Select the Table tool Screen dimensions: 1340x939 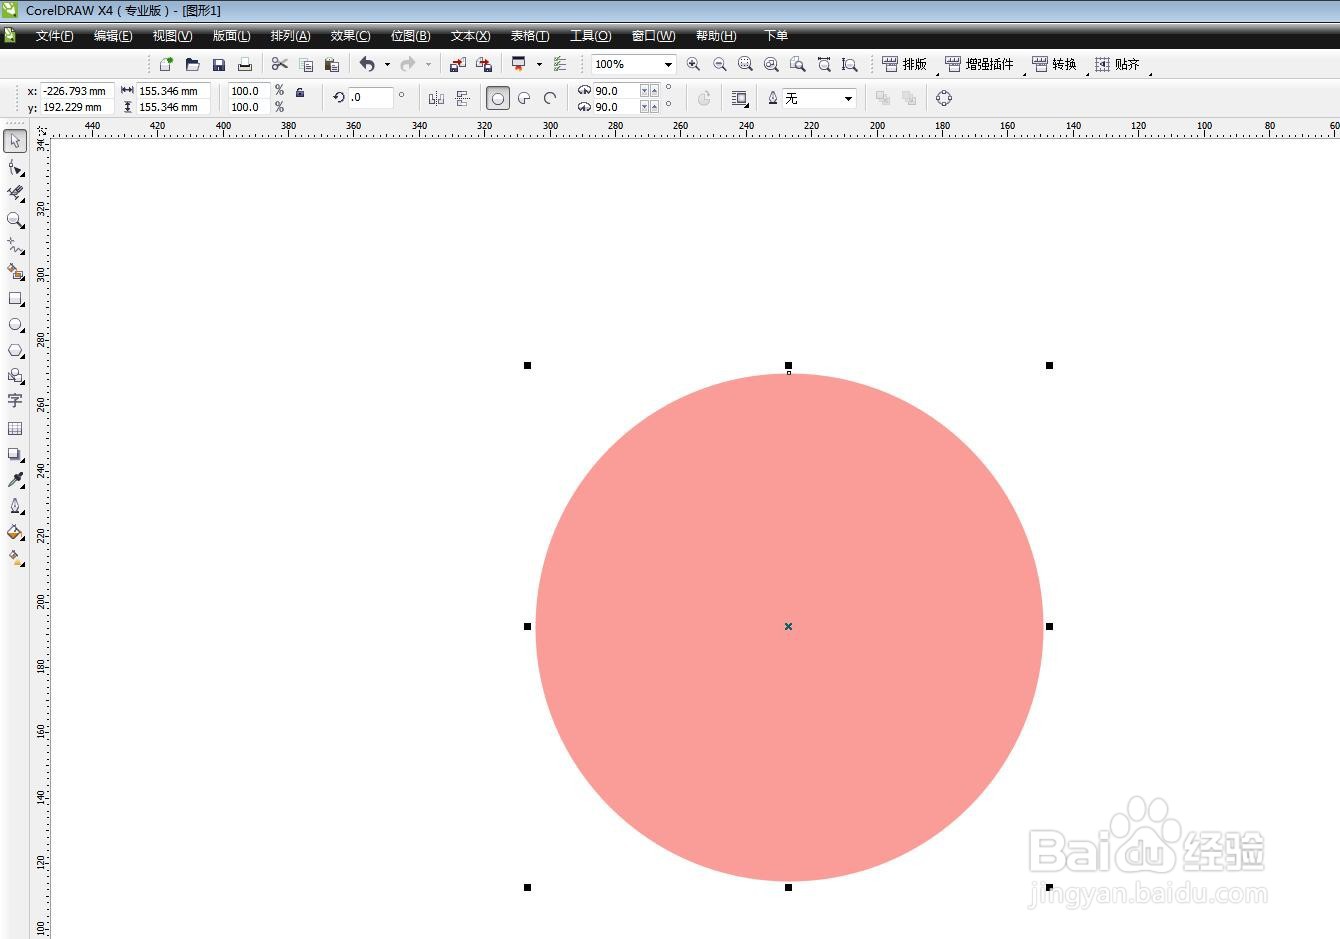coord(15,428)
